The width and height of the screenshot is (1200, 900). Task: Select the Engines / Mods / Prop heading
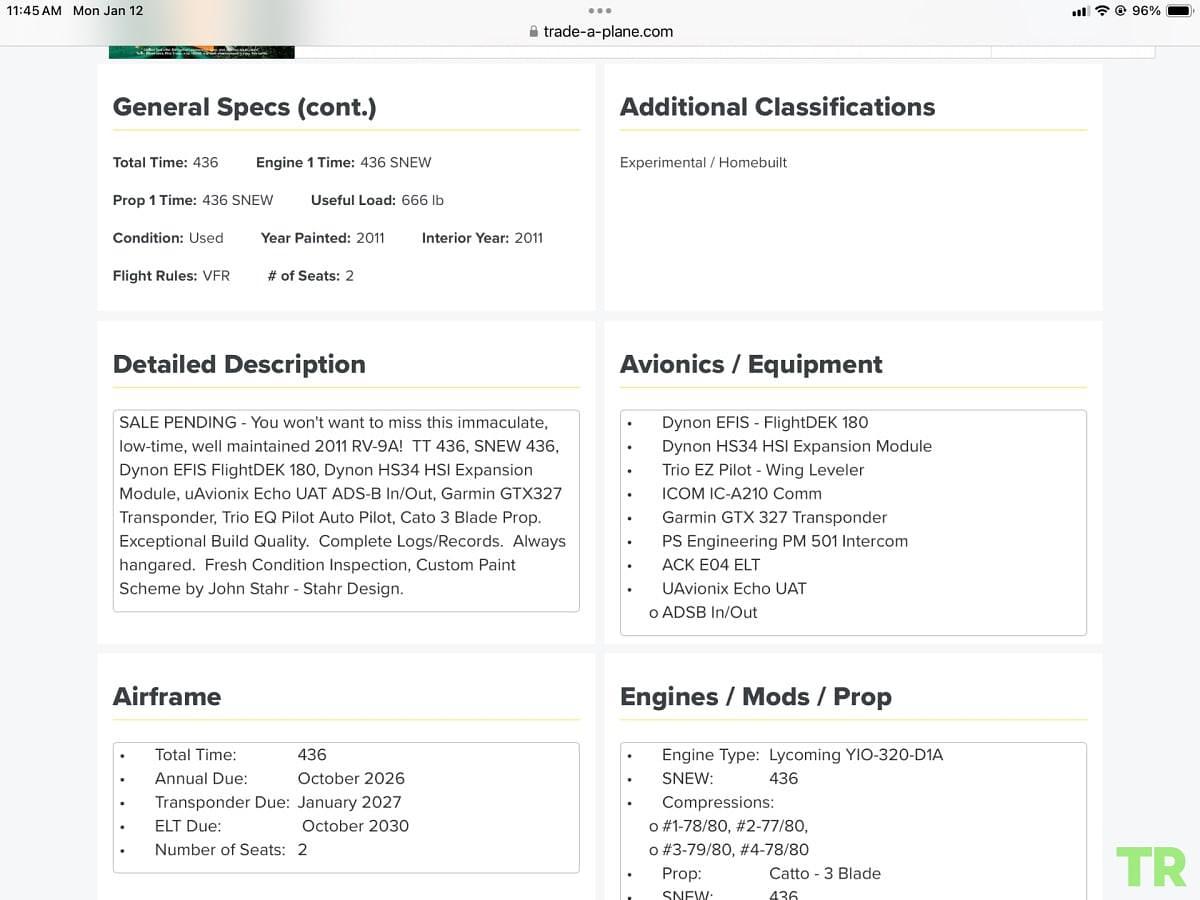(756, 696)
